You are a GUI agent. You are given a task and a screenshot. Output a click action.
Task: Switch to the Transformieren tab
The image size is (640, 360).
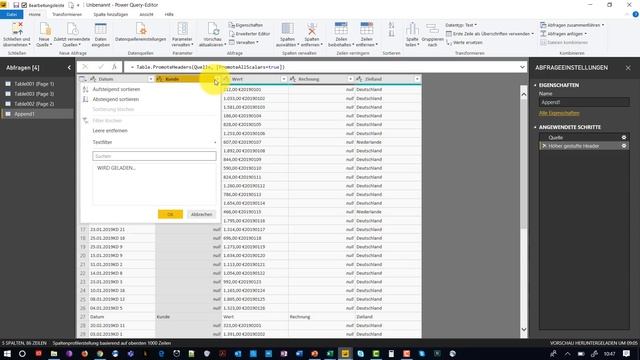click(x=67, y=14)
